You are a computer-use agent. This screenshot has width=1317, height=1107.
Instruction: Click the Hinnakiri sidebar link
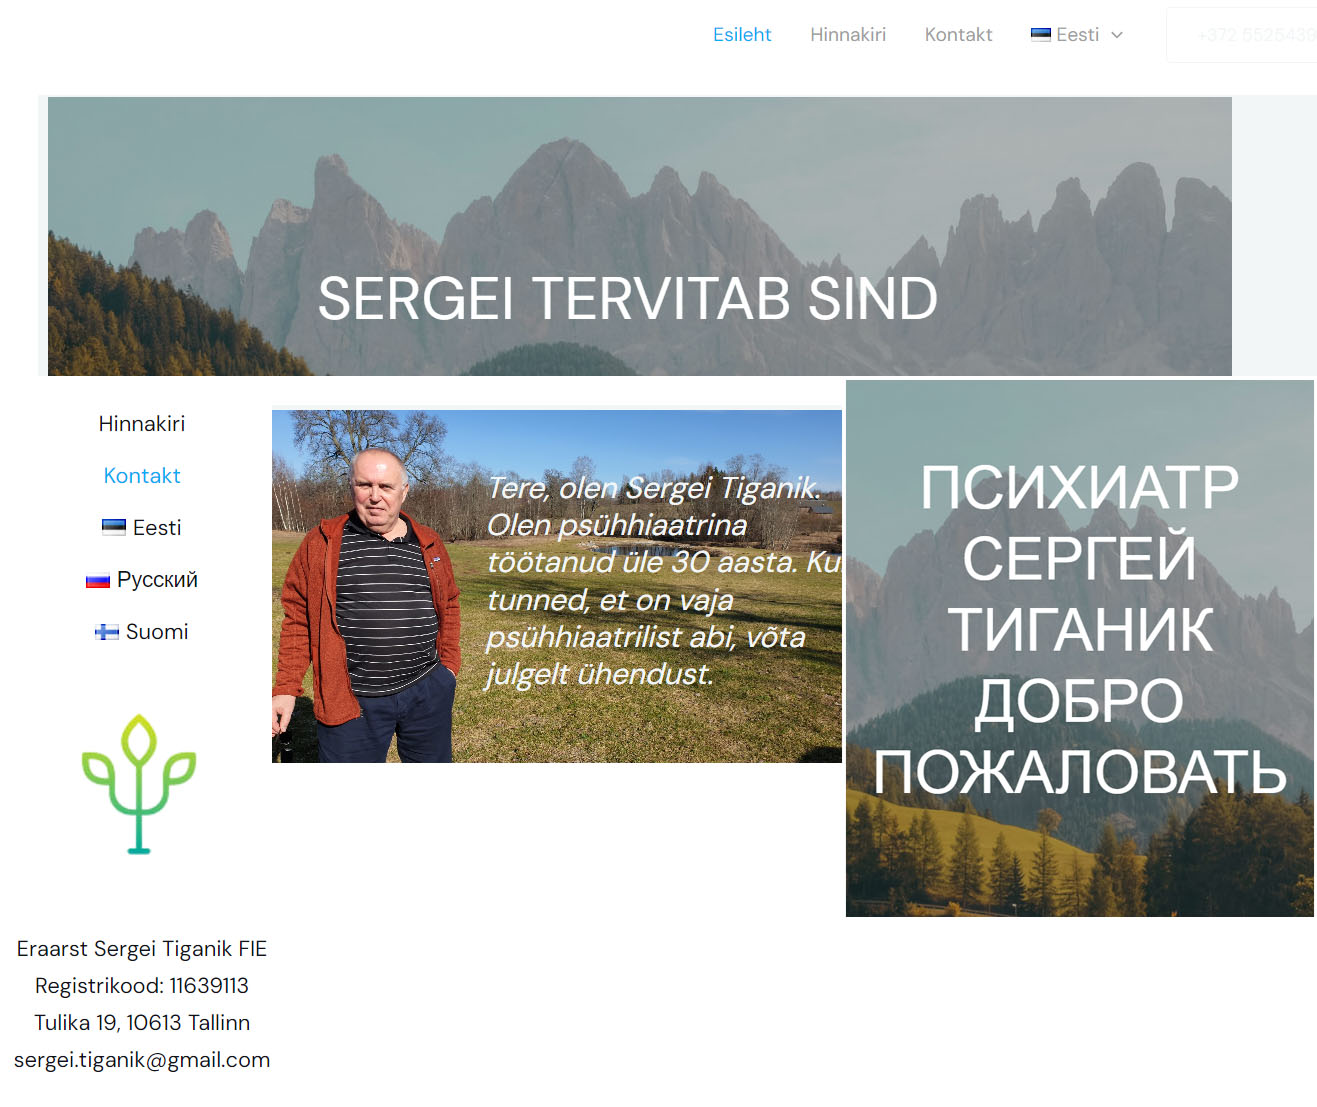pos(141,423)
